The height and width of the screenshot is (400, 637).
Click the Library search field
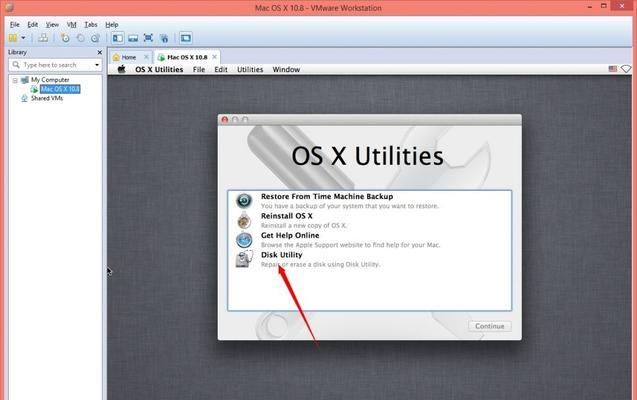[x=55, y=65]
